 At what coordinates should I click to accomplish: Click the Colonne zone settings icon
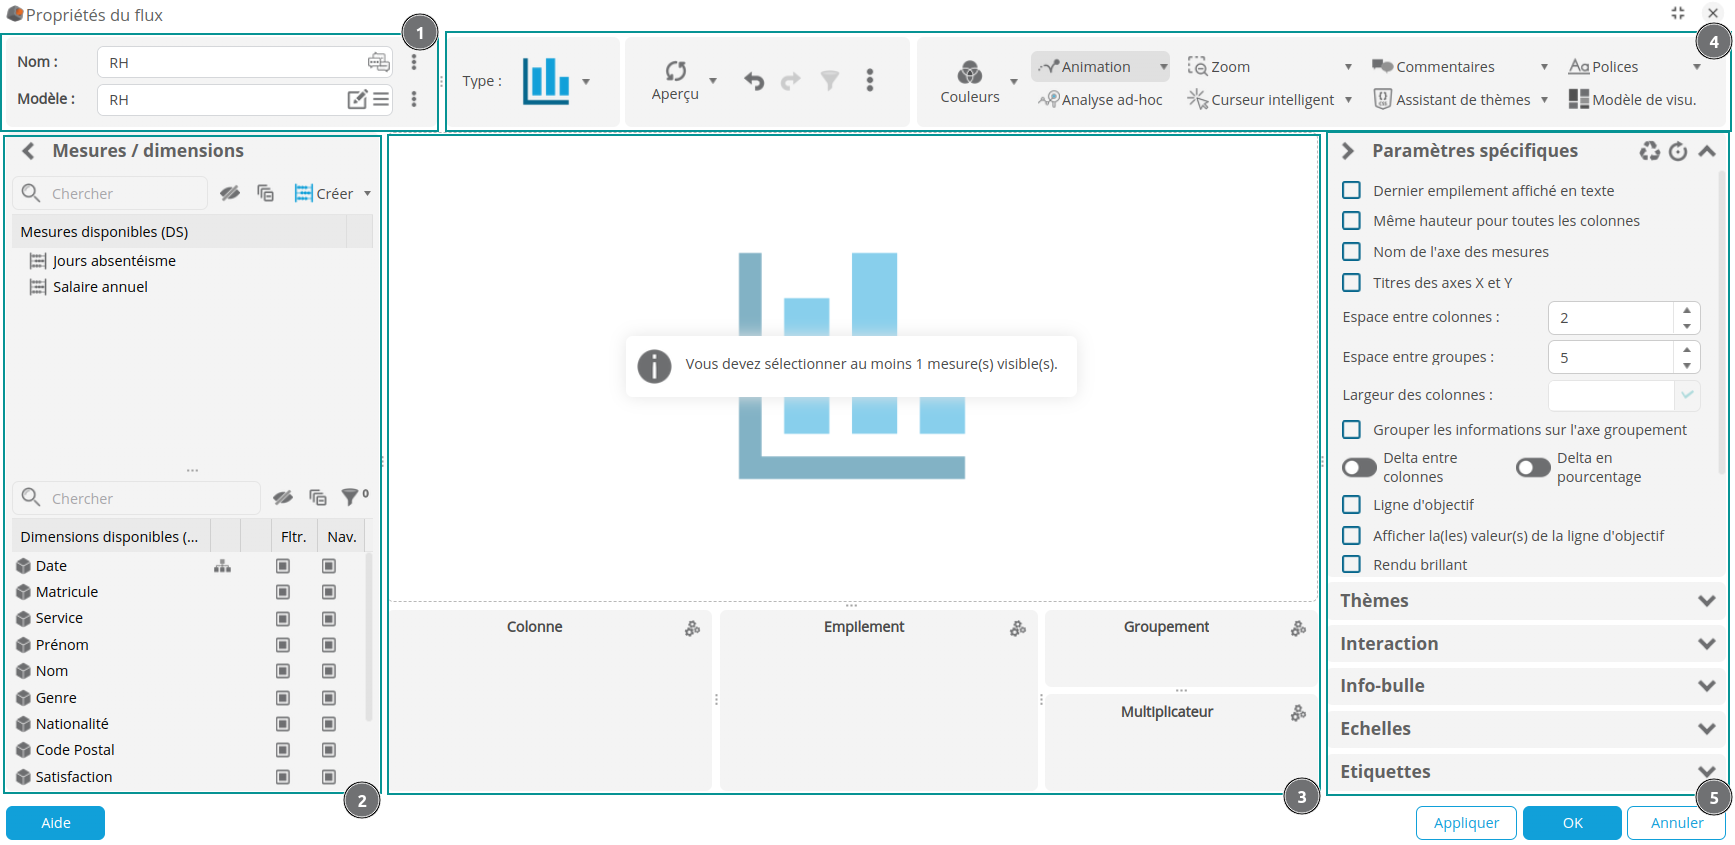pos(692,628)
